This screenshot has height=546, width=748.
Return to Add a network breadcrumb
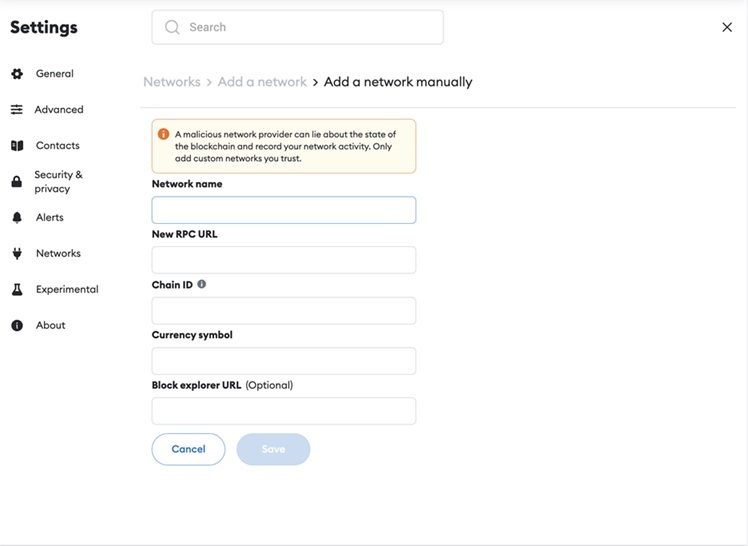pos(262,82)
